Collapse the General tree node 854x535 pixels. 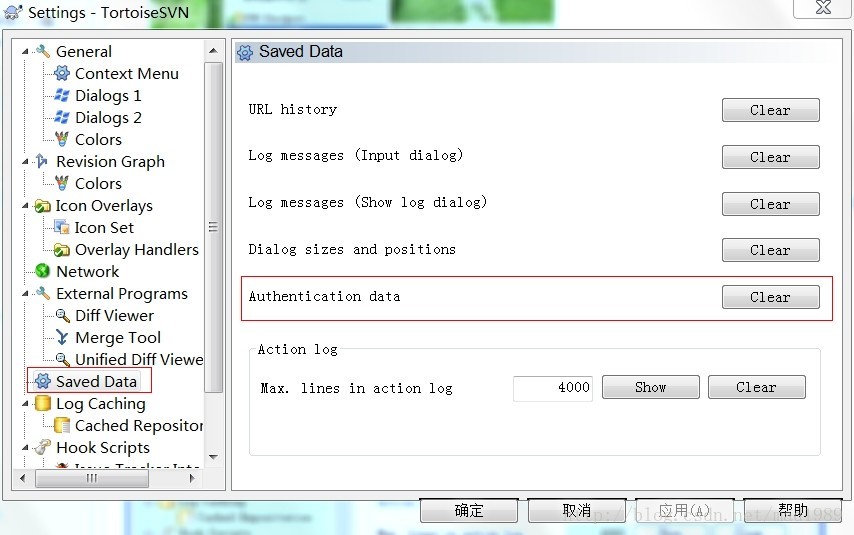click(x=25, y=52)
